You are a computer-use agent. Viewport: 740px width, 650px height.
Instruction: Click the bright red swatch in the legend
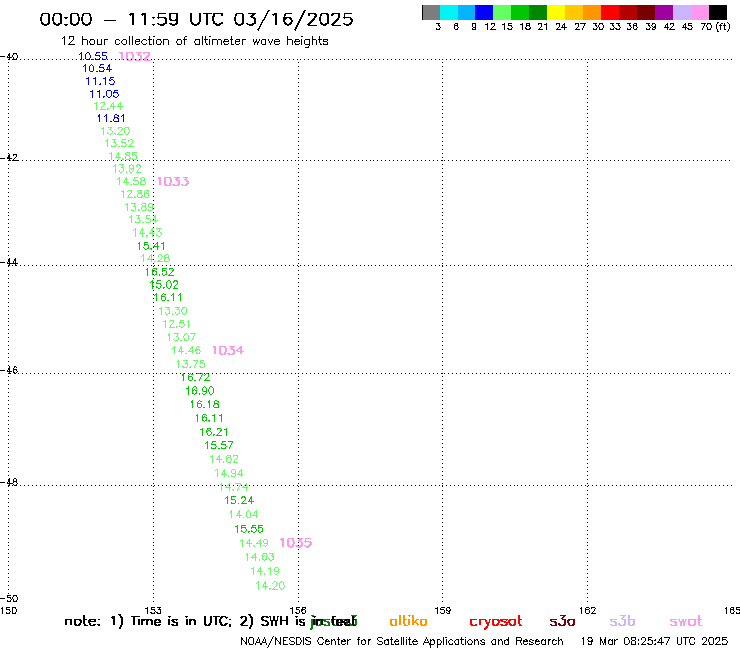(x=610, y=12)
